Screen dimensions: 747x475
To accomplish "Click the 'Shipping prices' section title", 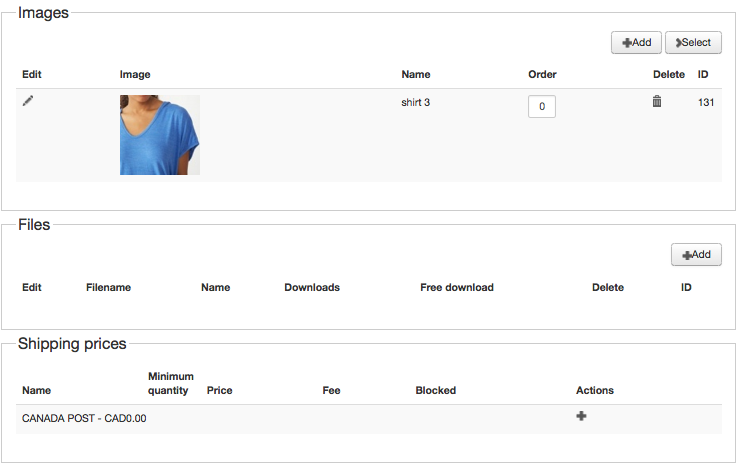I will click(x=72, y=344).
